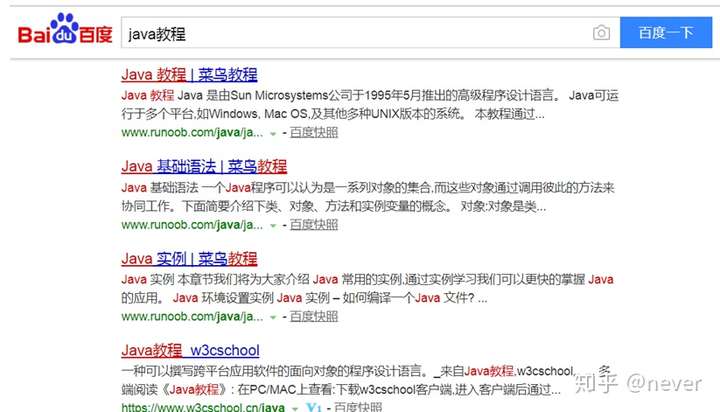Viewport: 720px width, 412px height.
Task: Click the green URL under Java 基础语法 result
Action: pyautogui.click(x=192, y=225)
